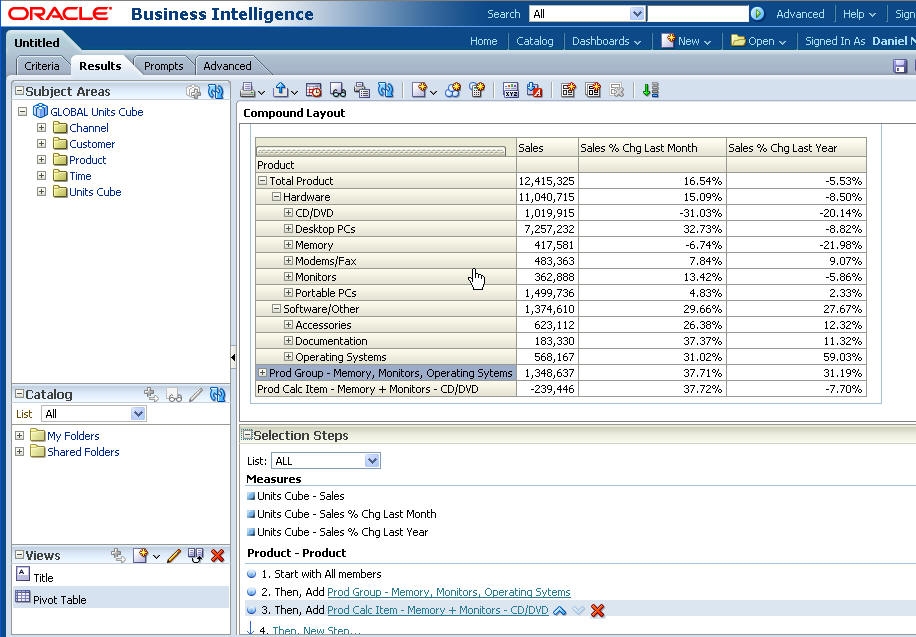
Task: Expand the Channel folder
Action: pos(41,127)
